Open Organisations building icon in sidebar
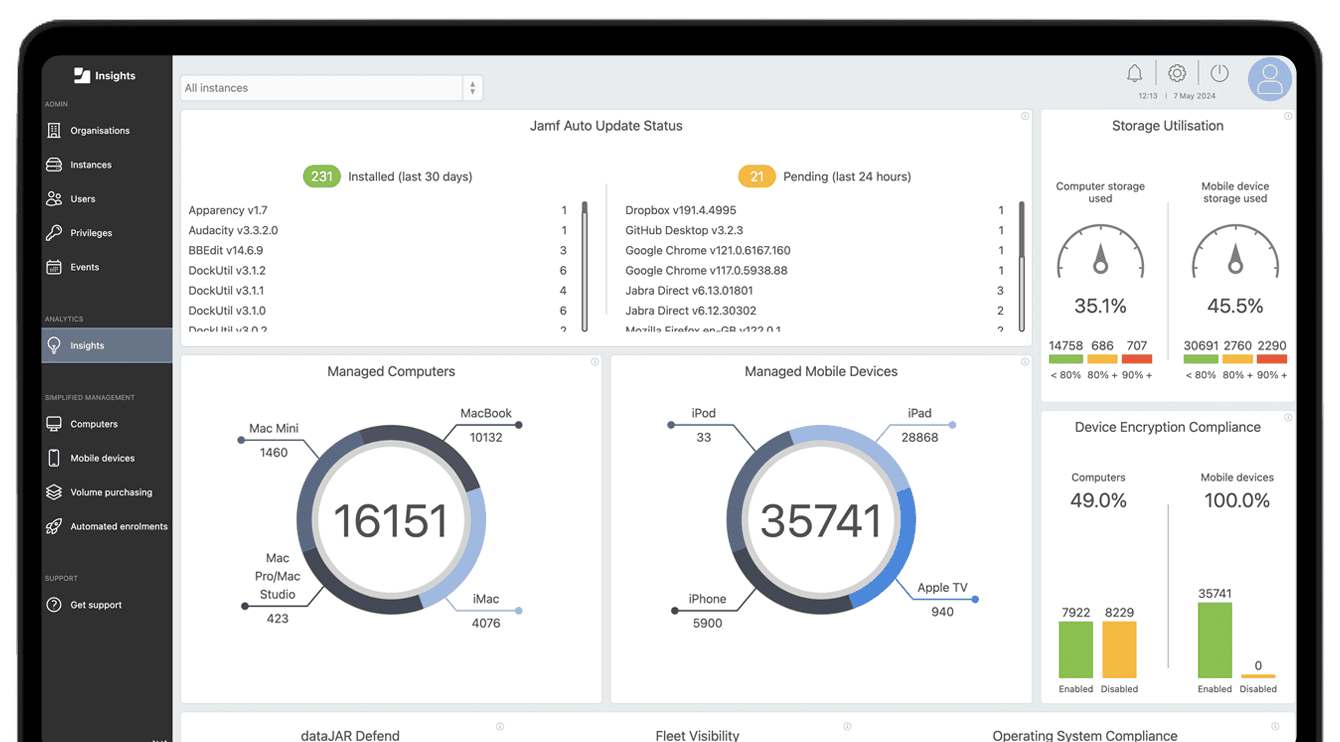This screenshot has height=742, width=1340. tap(54, 131)
